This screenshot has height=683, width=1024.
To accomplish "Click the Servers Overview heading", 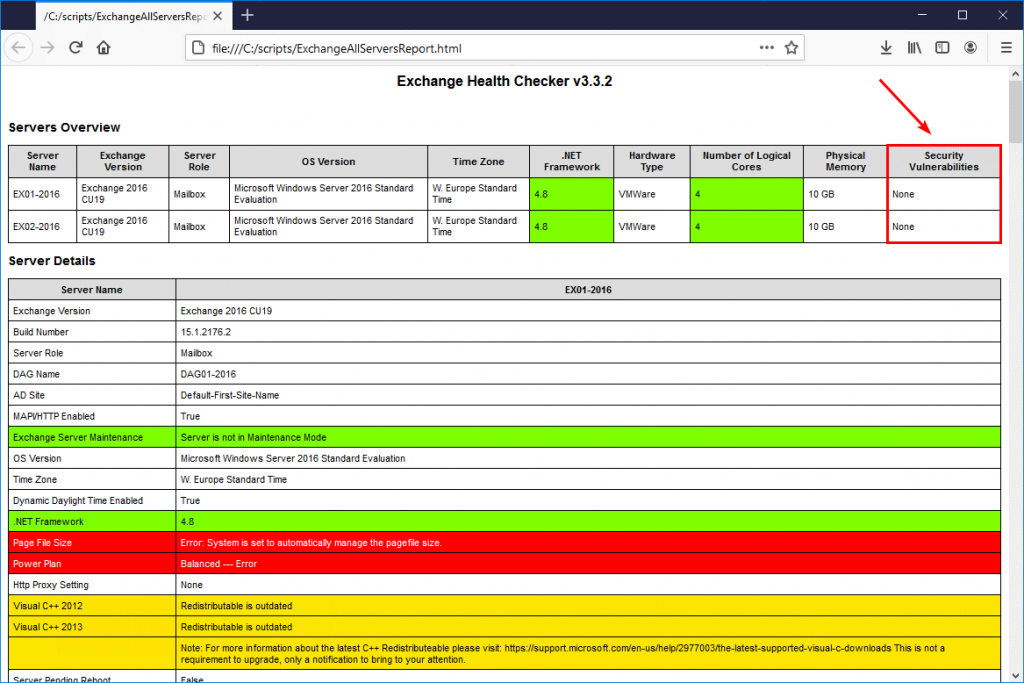I will pos(64,127).
